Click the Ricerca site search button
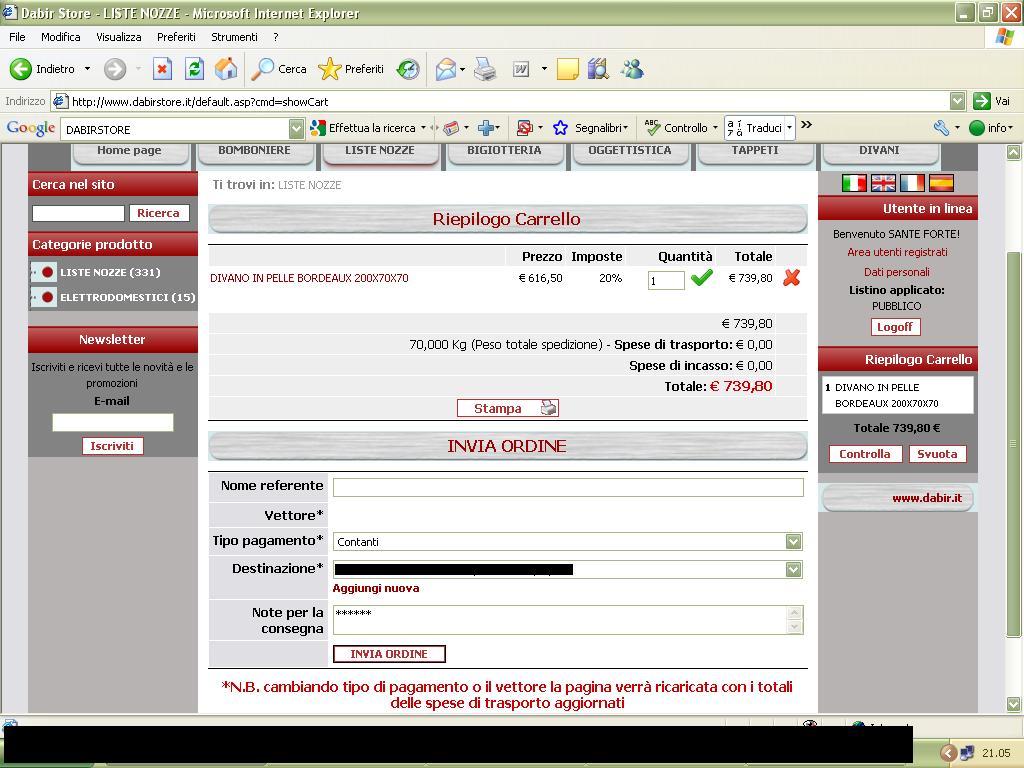 pyautogui.click(x=159, y=213)
